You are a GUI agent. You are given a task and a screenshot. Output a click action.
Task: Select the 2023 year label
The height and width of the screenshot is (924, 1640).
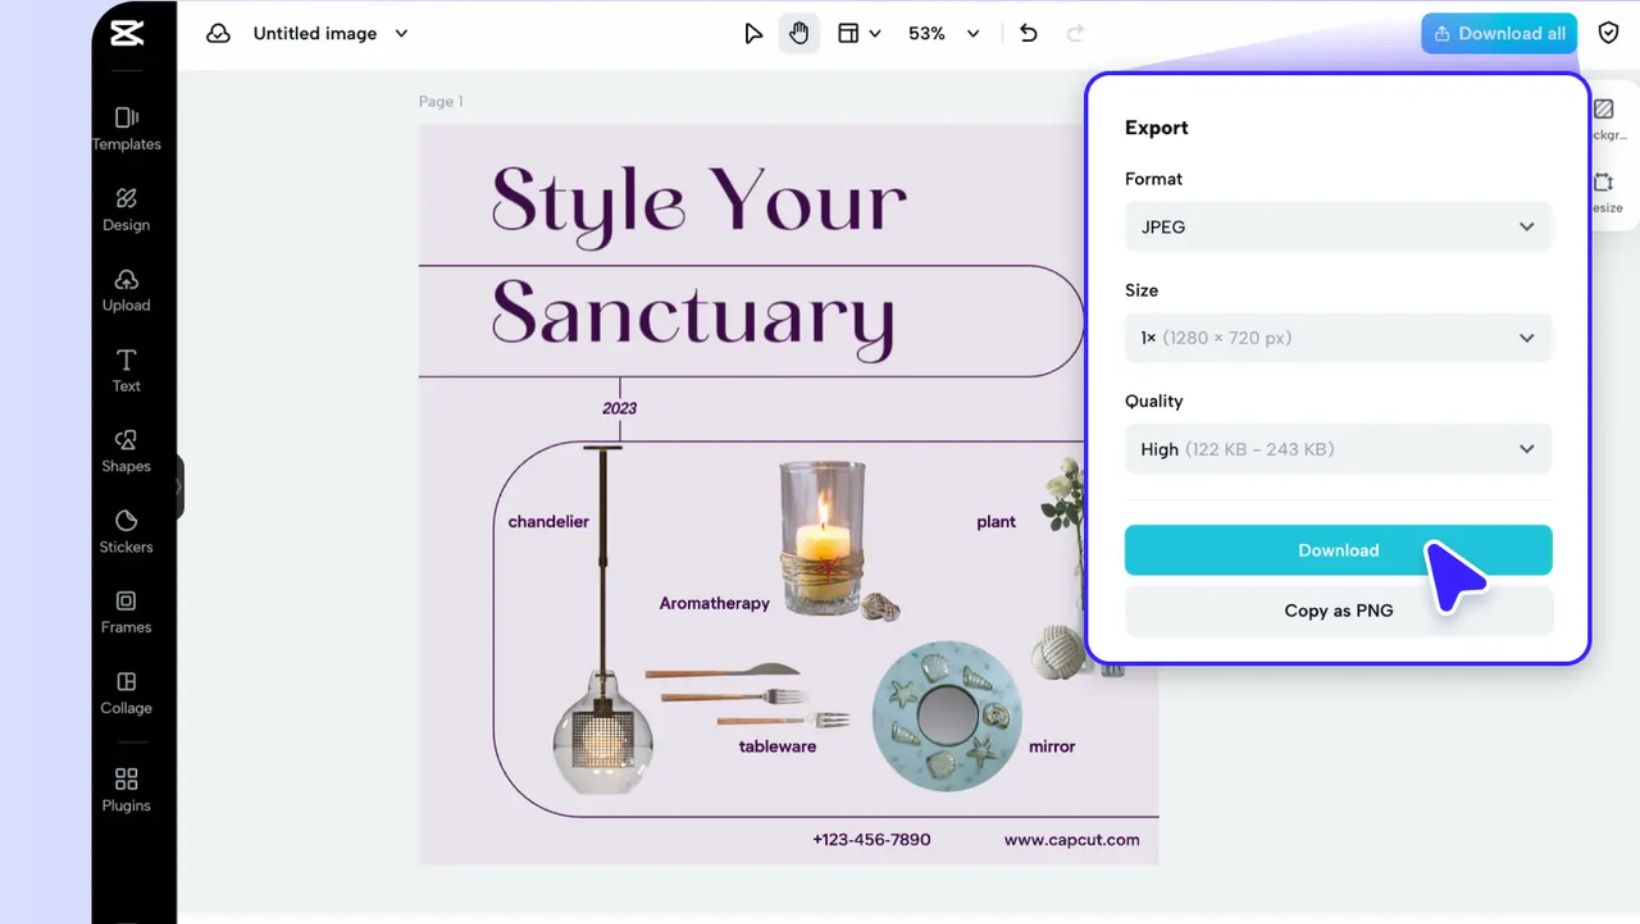coord(619,408)
